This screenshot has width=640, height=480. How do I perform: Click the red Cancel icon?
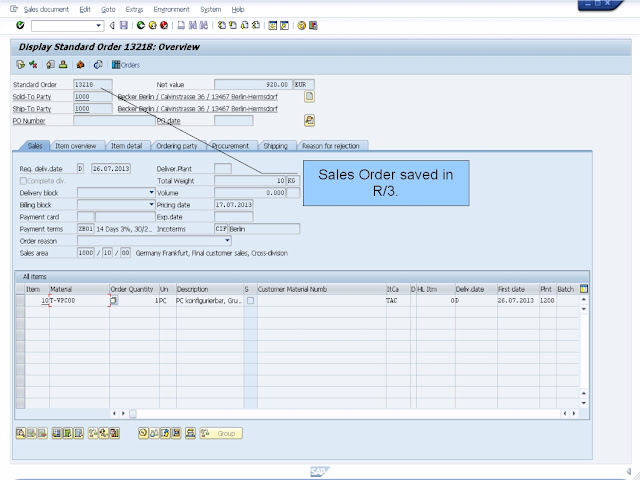coord(164,25)
